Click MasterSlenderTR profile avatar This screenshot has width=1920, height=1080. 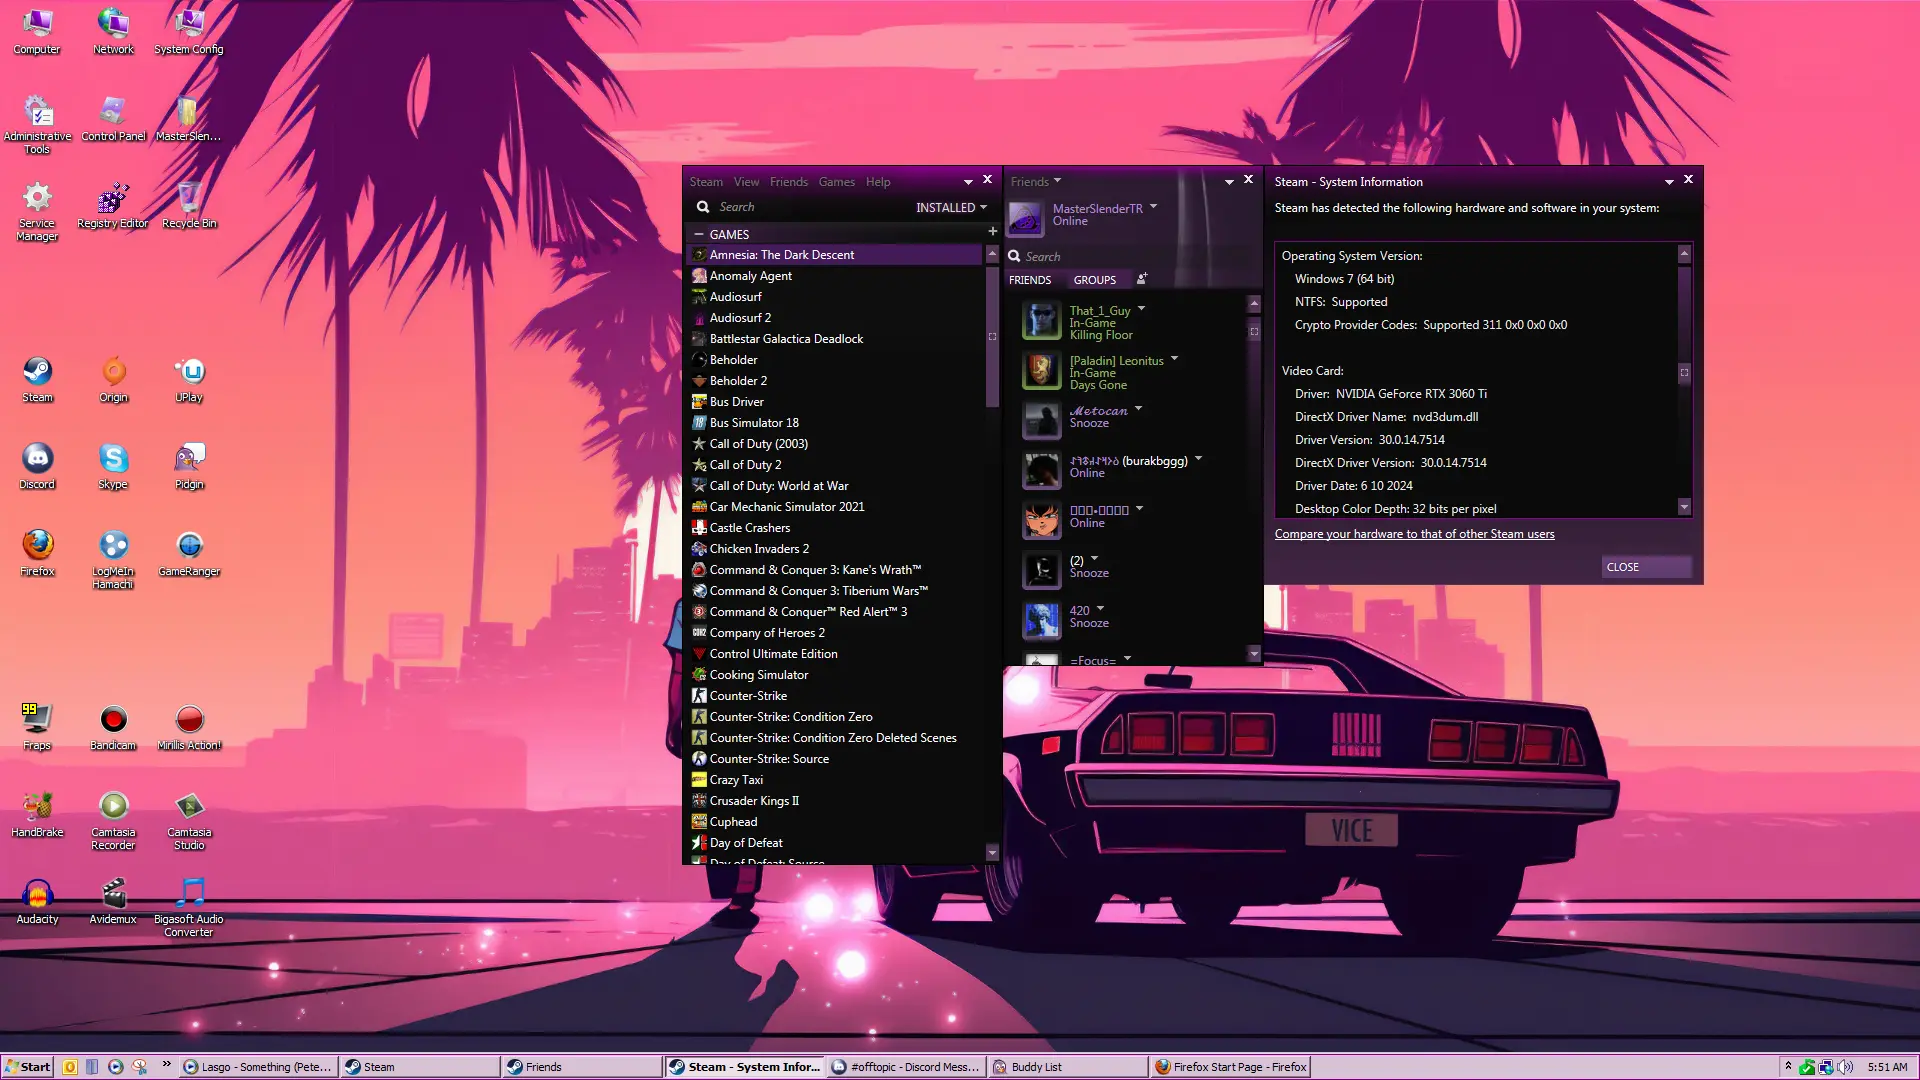(1025, 217)
